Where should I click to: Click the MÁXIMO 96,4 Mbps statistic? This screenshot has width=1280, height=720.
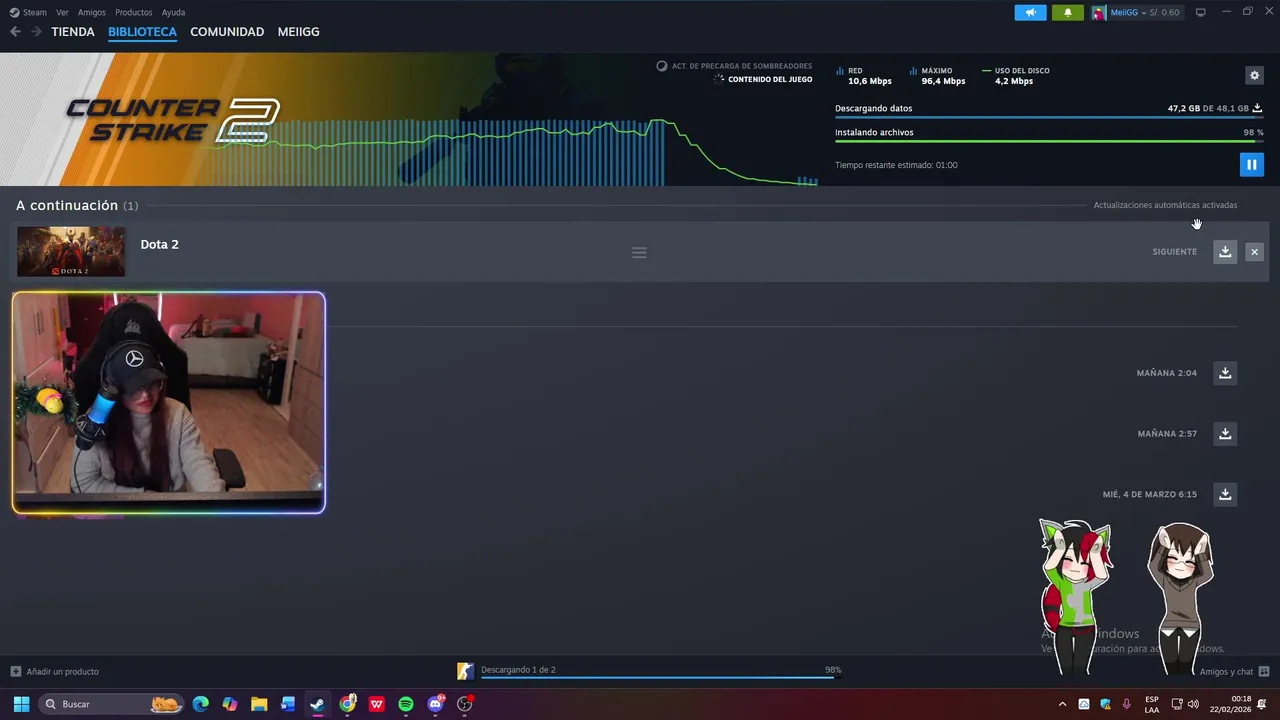pyautogui.click(x=938, y=76)
